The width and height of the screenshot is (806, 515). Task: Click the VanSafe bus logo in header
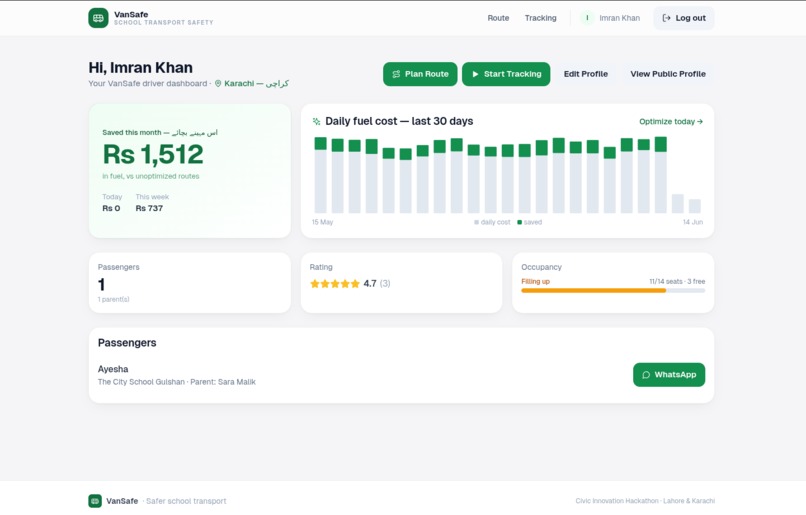point(98,18)
